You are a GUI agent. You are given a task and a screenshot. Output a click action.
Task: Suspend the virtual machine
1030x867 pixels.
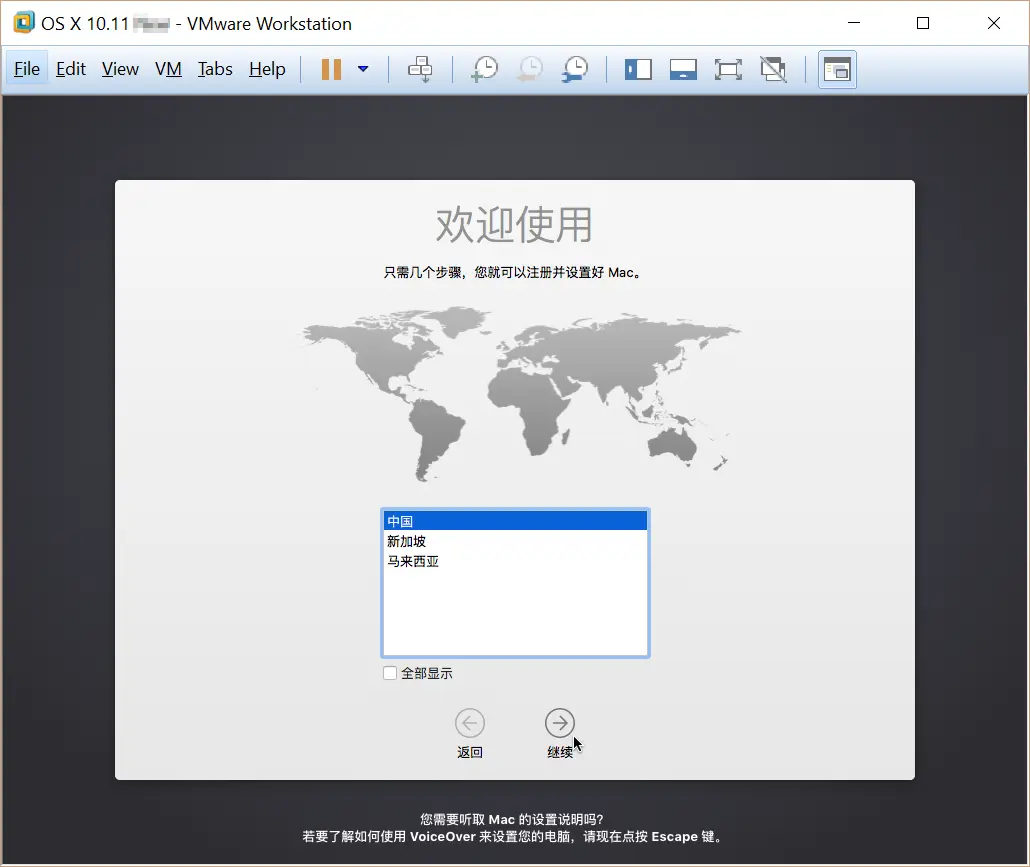(331, 69)
